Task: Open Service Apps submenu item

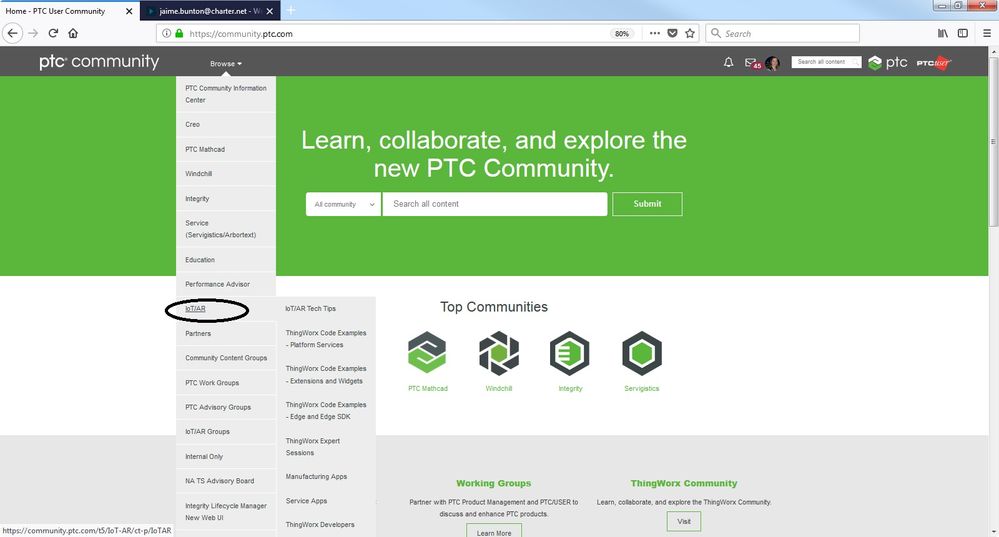Action: click(326, 501)
